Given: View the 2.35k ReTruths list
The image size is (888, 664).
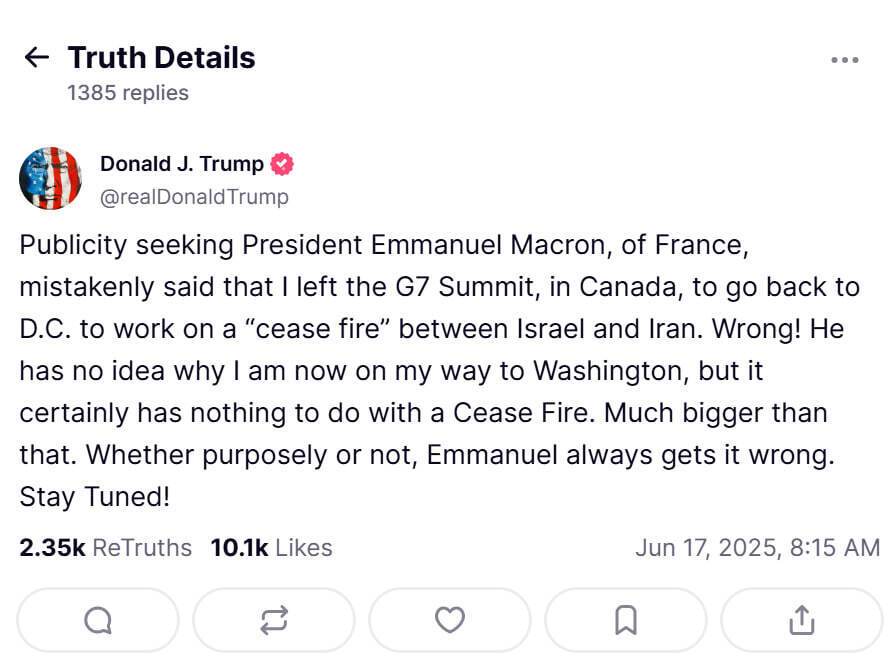Looking at the screenshot, I should [105, 548].
